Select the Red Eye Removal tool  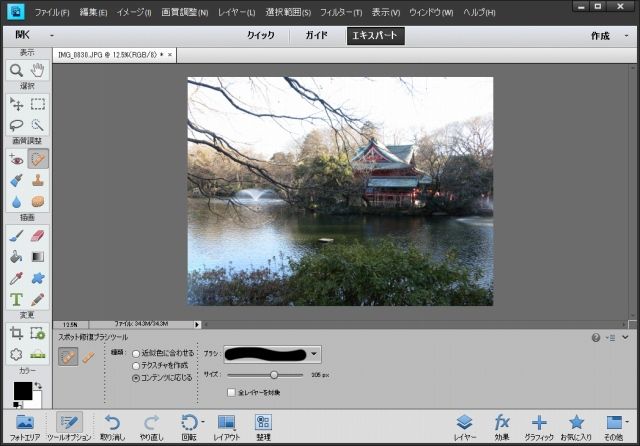[x=16, y=159]
